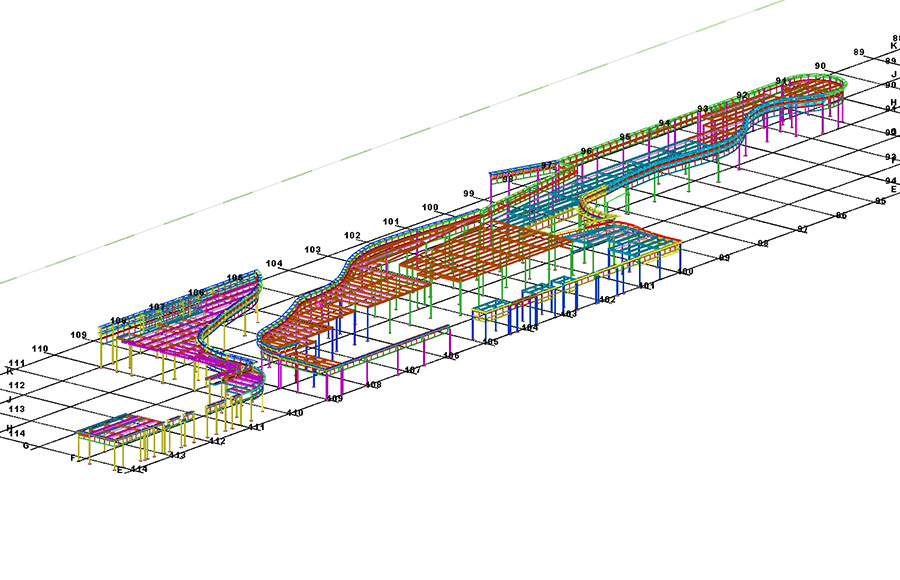Click lower-row grid label 97
Image resolution: width=900 pixels, height=580 pixels.
tap(802, 230)
